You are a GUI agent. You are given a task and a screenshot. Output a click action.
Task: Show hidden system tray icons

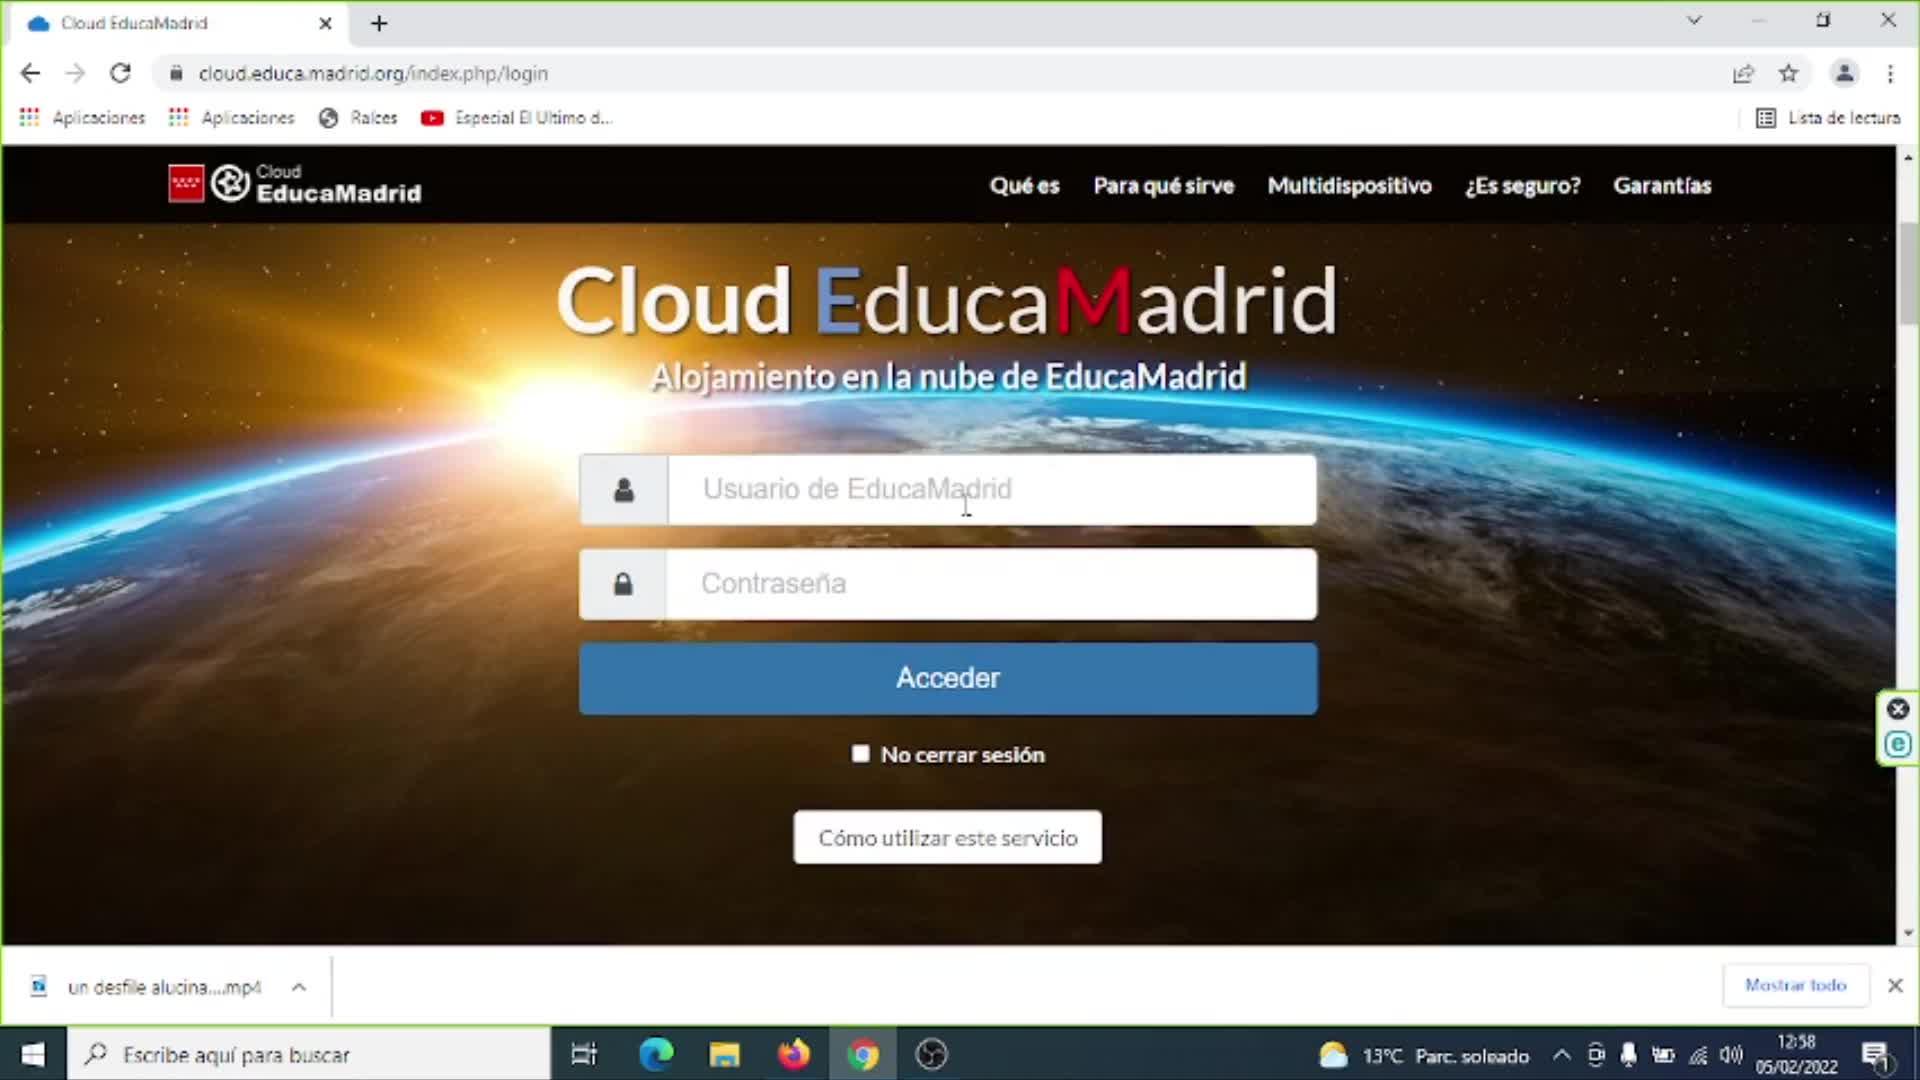1561,1055
